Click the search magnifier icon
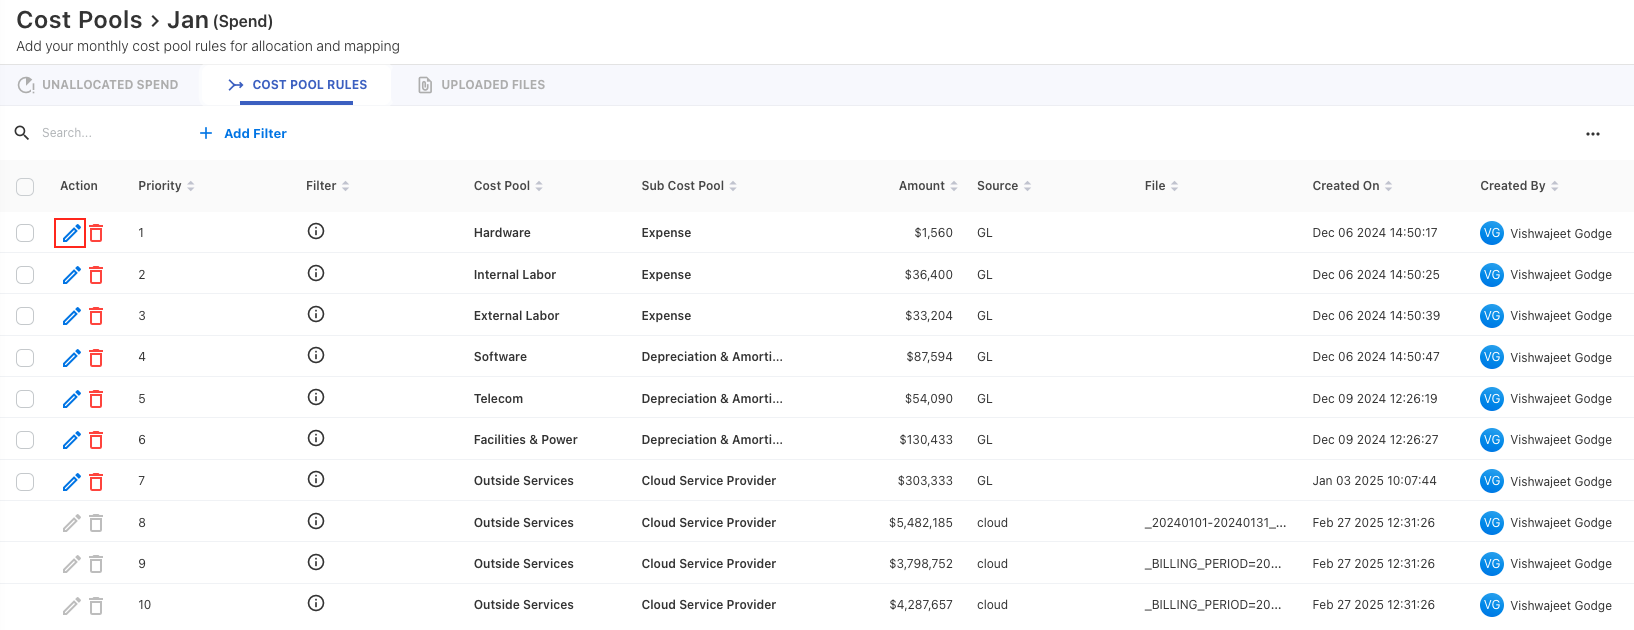Viewport: 1634px width, 630px height. click(x=22, y=133)
